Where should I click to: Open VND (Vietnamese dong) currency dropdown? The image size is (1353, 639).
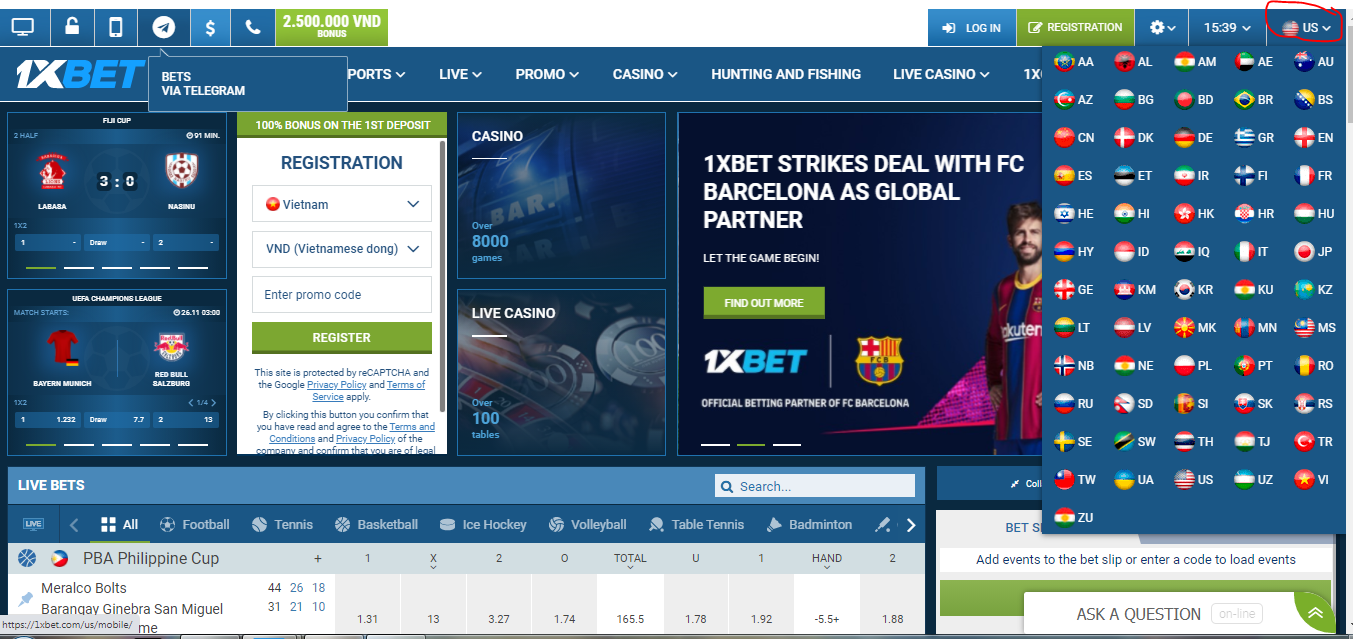[342, 249]
